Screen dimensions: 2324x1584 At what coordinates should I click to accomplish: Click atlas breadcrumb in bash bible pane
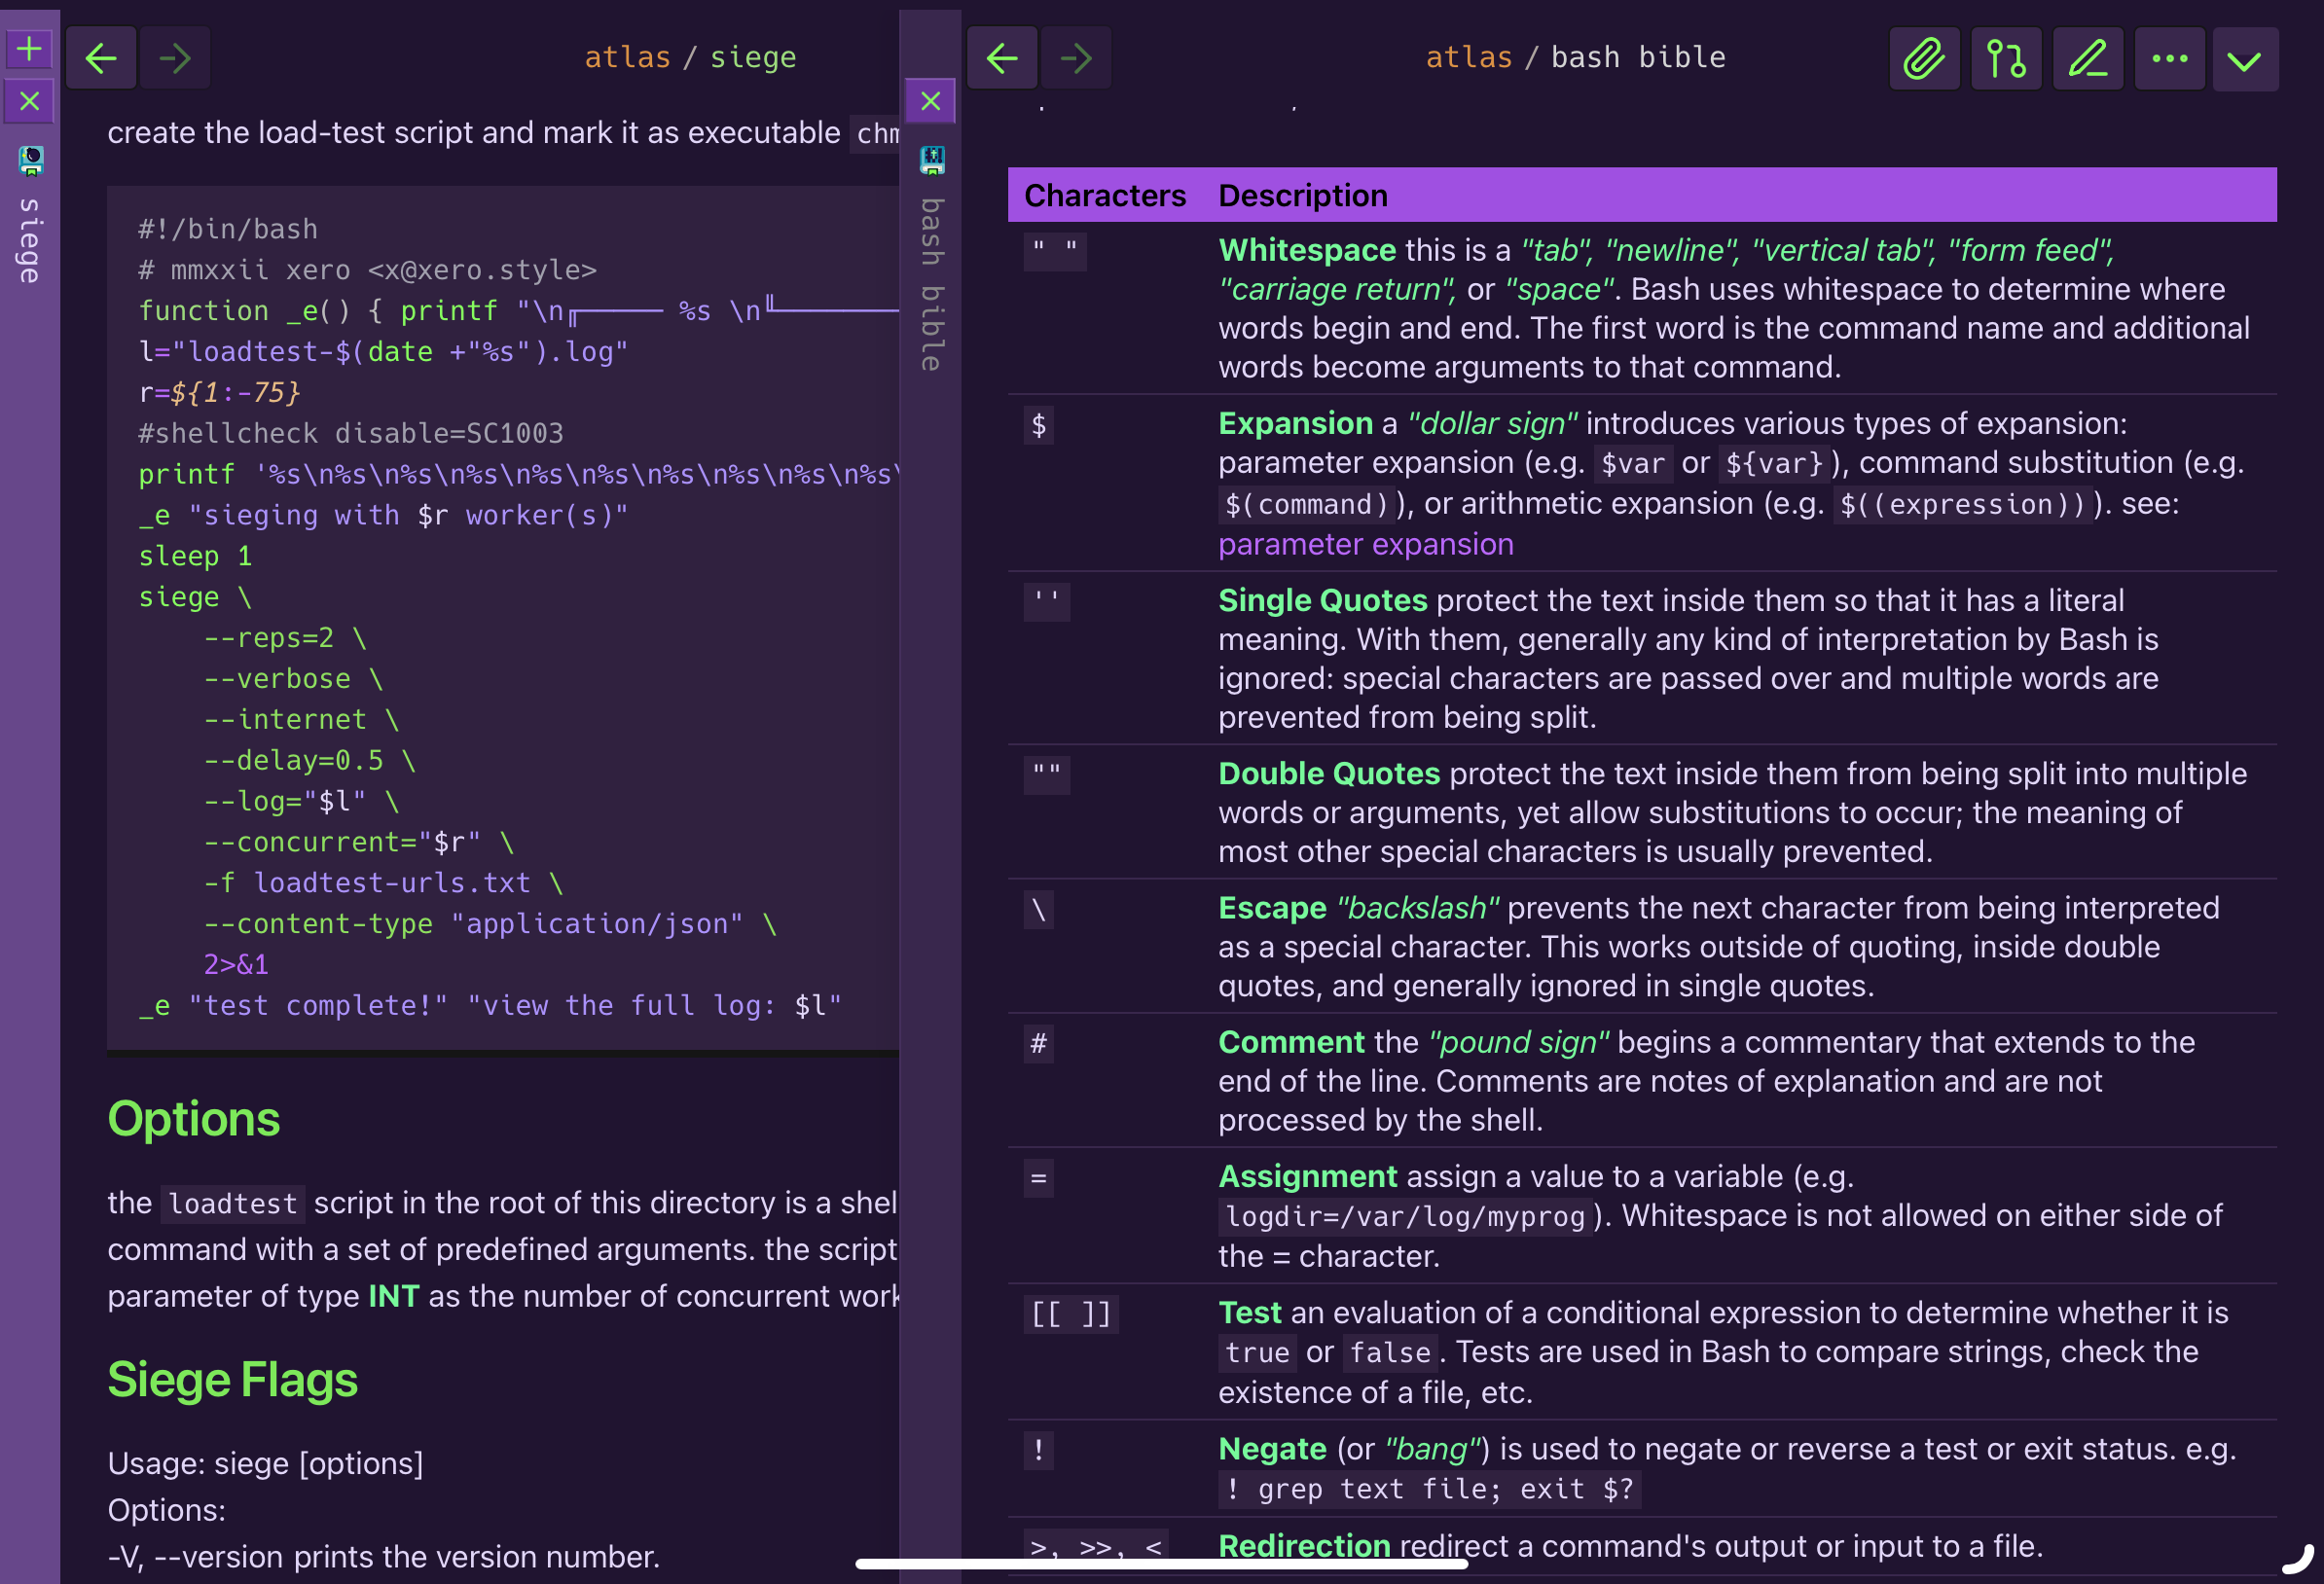(1468, 57)
